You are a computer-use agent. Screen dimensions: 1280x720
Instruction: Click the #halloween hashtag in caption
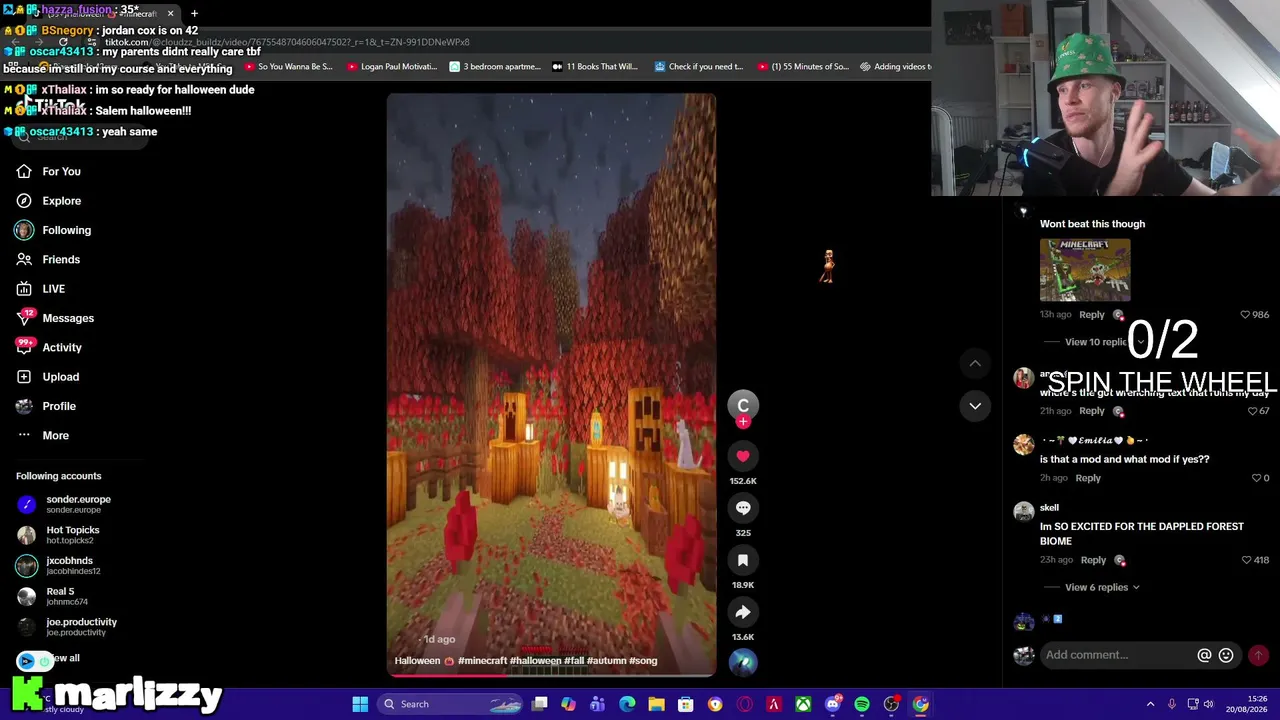(535, 661)
